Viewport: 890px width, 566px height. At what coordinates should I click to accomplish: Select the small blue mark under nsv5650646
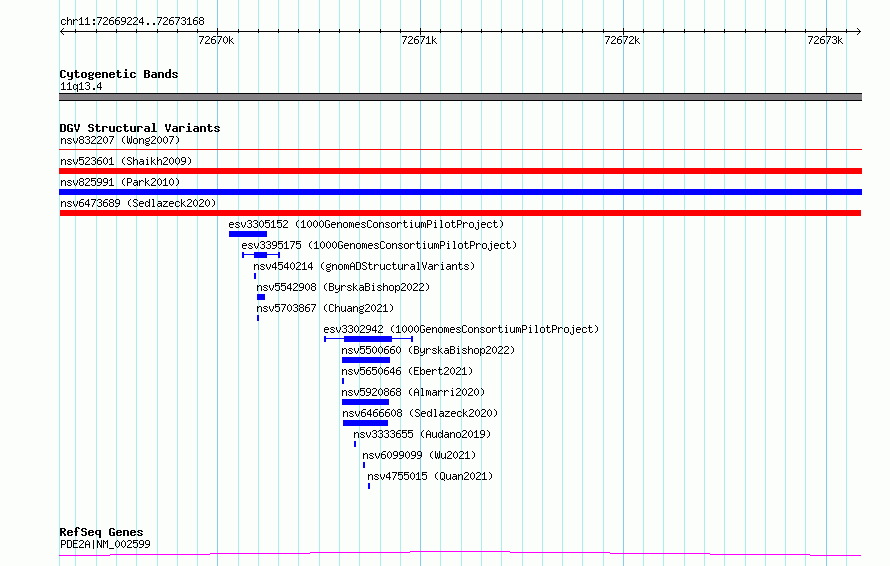343,381
